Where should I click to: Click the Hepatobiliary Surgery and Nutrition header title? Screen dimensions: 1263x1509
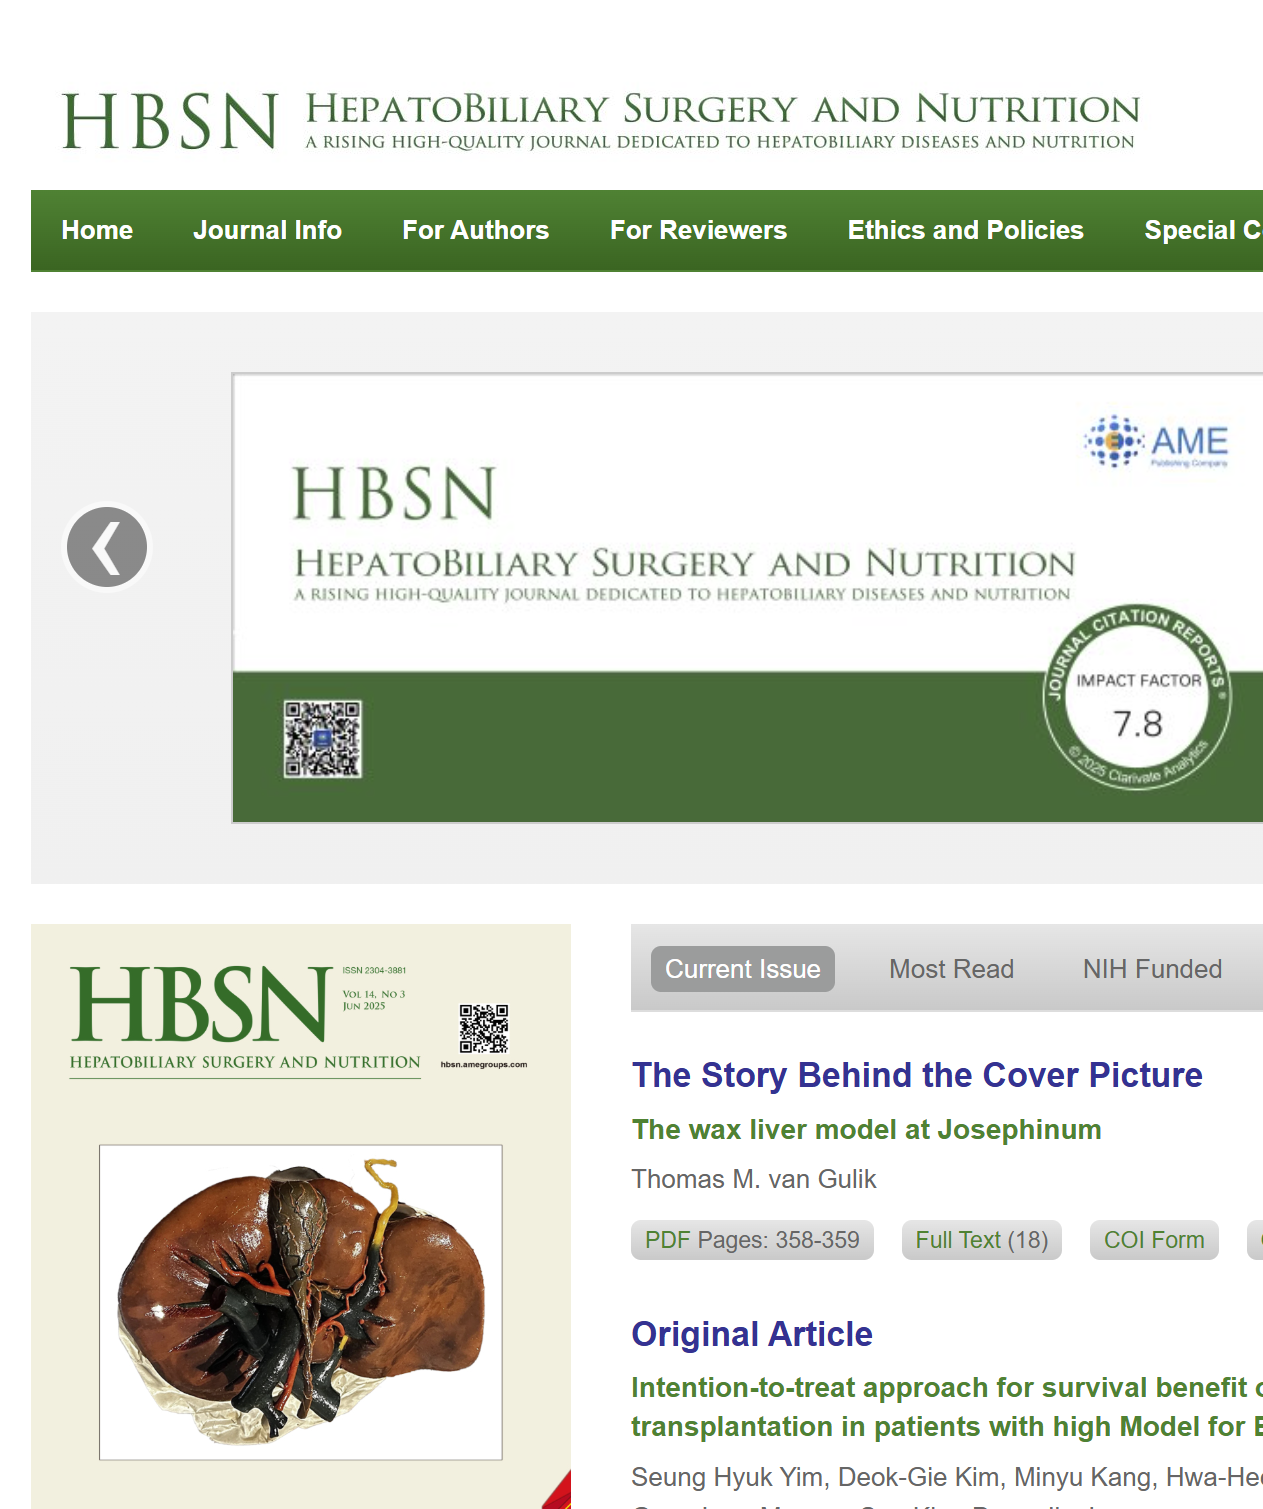click(723, 110)
